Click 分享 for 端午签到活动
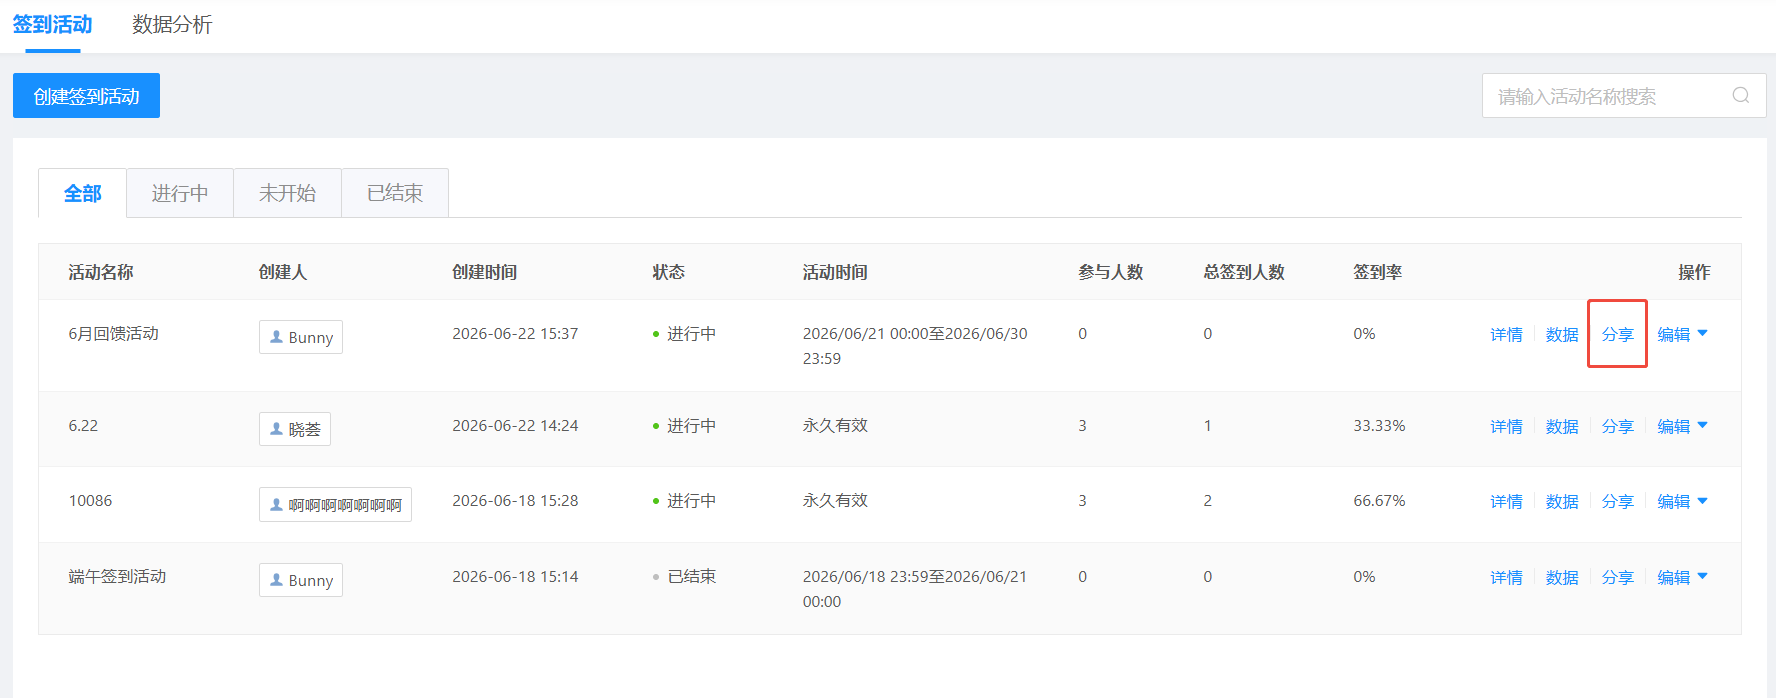Viewport: 1776px width, 698px height. (x=1617, y=577)
